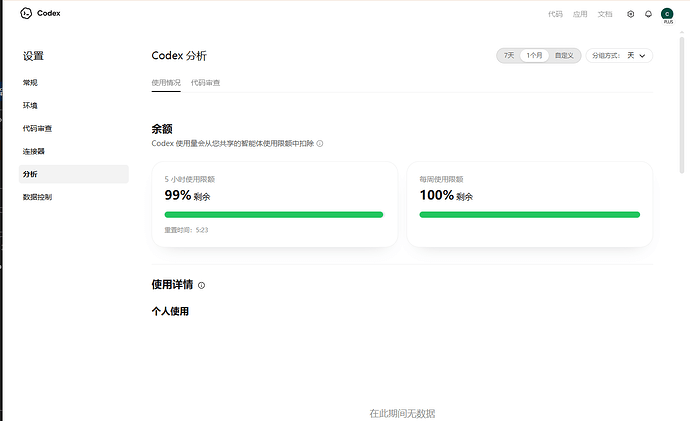The height and width of the screenshot is (421, 690).
Task: Select 分析 in settings sidebar
Action: pos(73,174)
